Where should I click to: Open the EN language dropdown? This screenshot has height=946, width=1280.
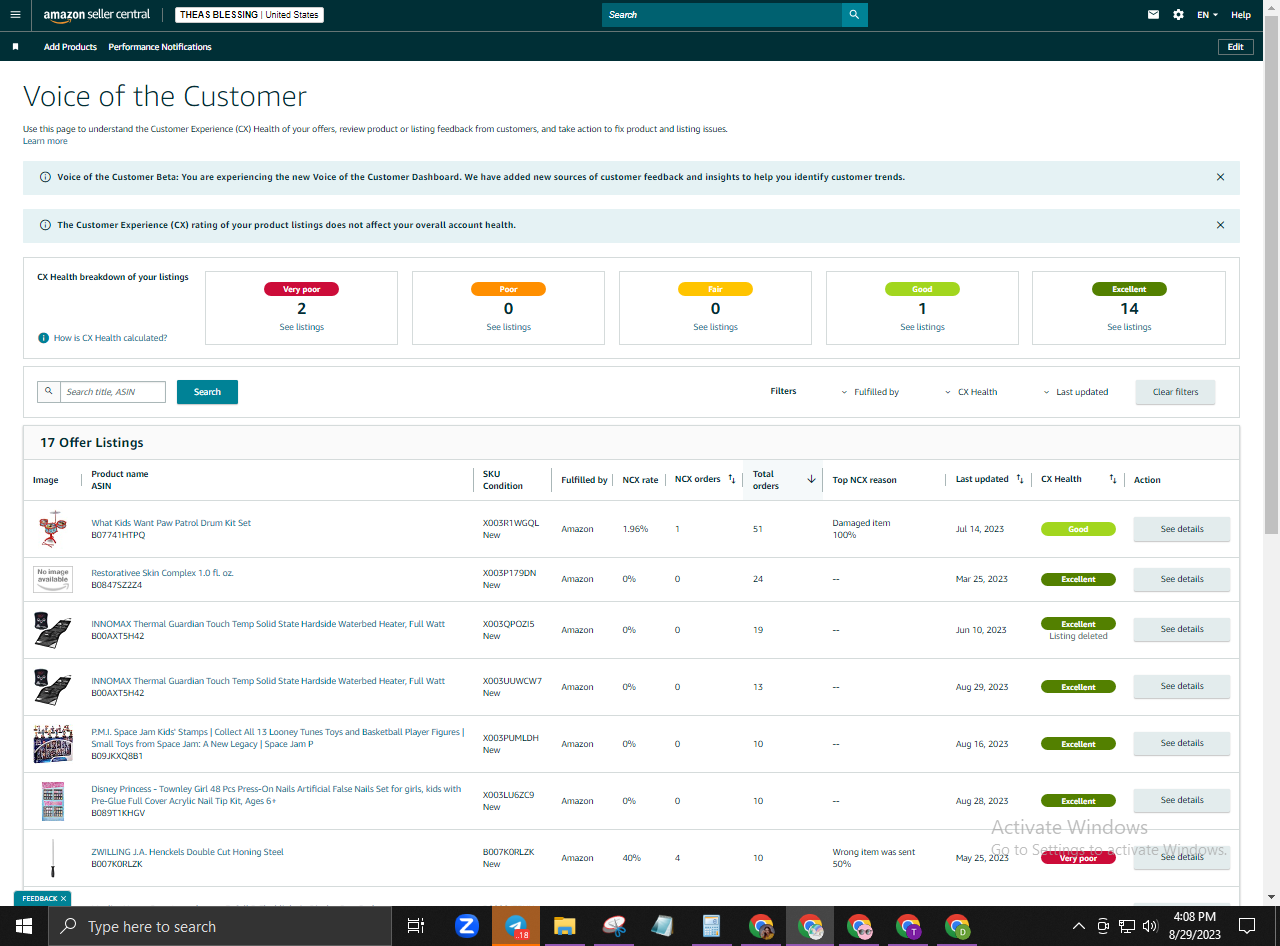click(x=1207, y=15)
